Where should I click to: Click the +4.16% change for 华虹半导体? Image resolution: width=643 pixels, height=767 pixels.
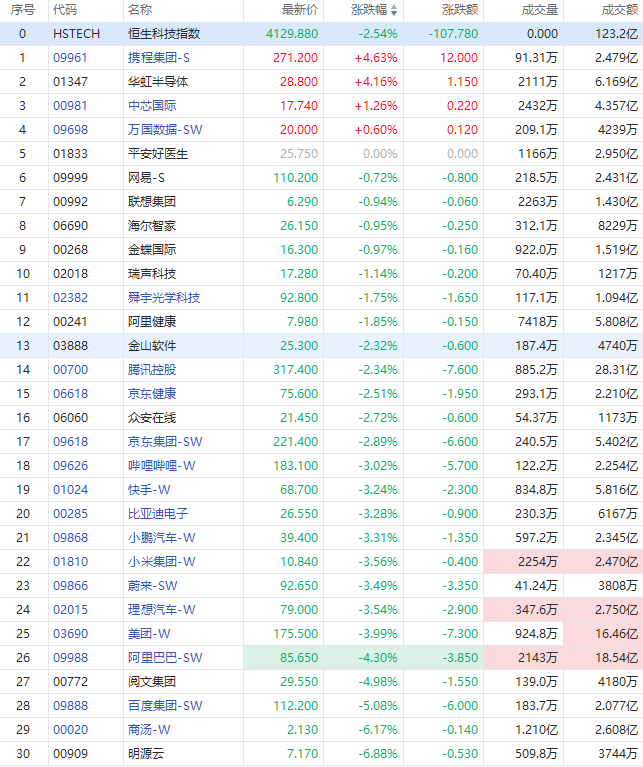[x=376, y=82]
